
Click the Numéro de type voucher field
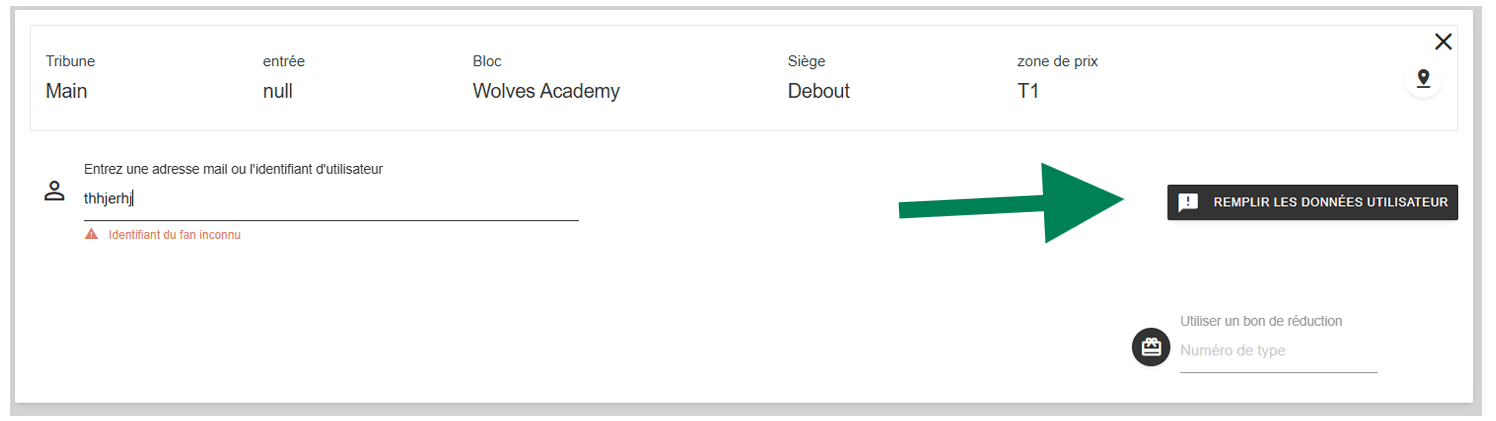point(1277,351)
